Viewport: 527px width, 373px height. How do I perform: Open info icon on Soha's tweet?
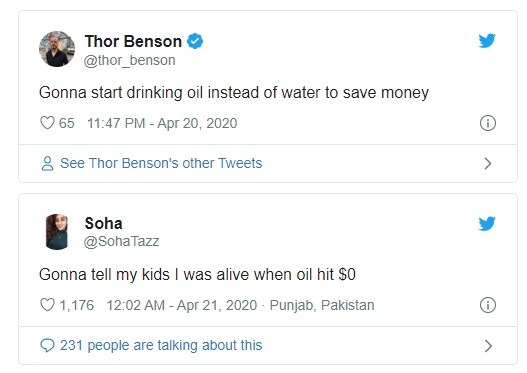[488, 305]
